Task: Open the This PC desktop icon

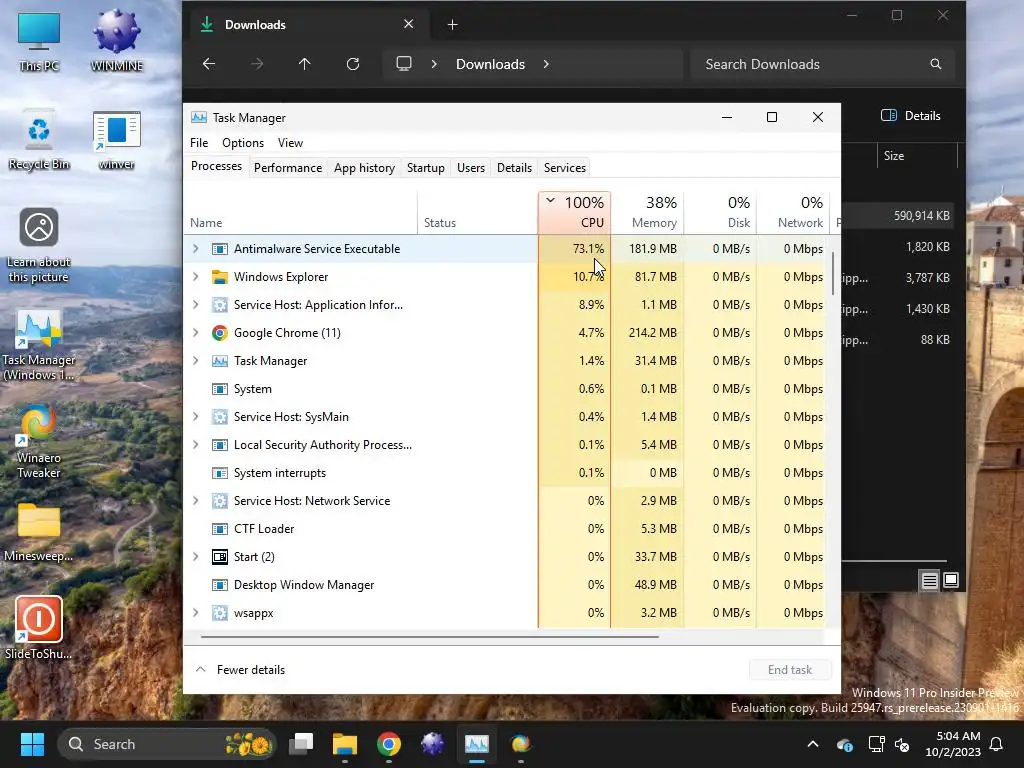Action: pyautogui.click(x=39, y=42)
